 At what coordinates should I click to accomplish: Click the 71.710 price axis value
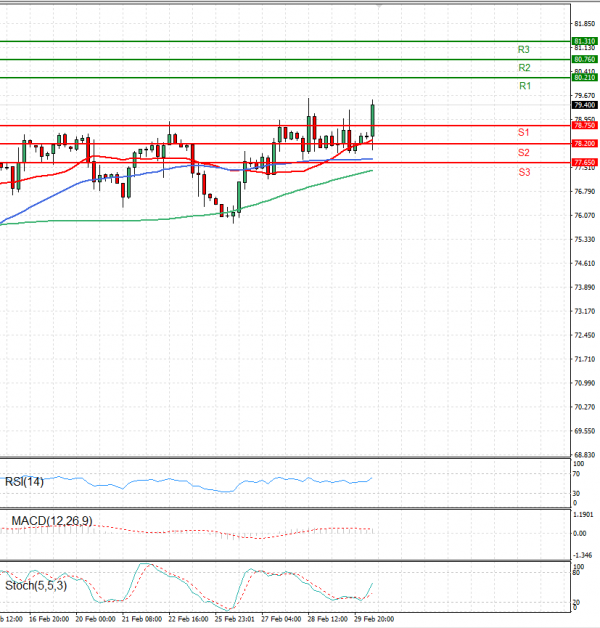click(584, 359)
